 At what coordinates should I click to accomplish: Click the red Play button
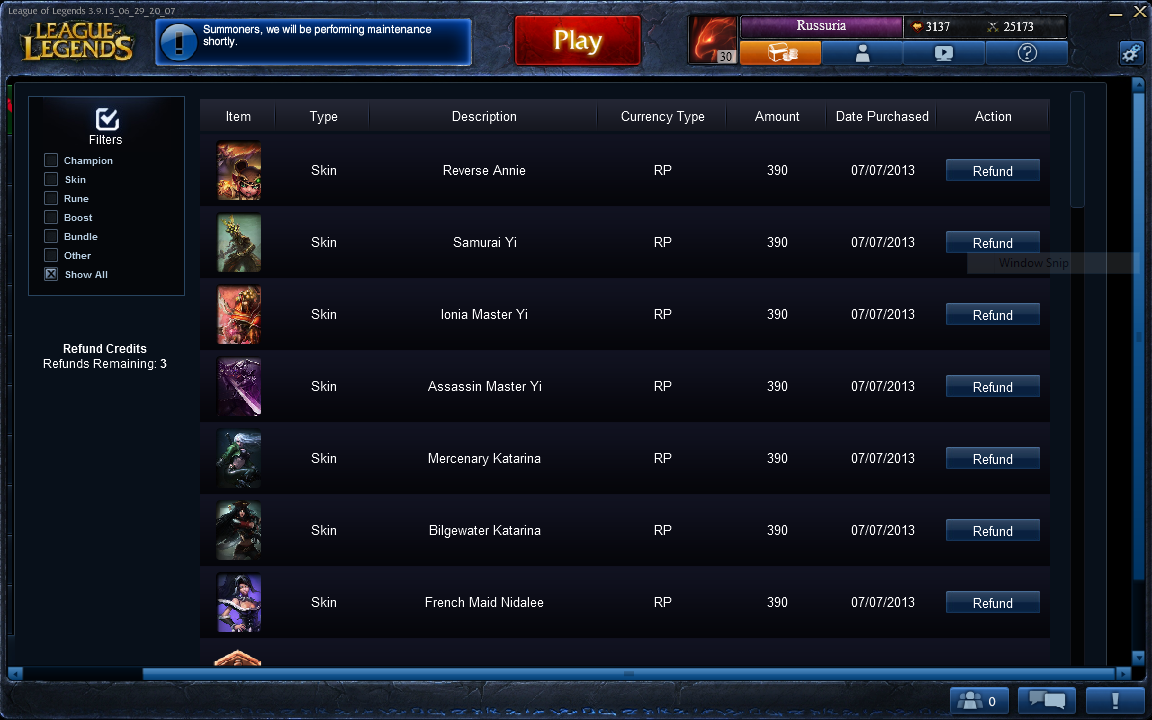577,40
